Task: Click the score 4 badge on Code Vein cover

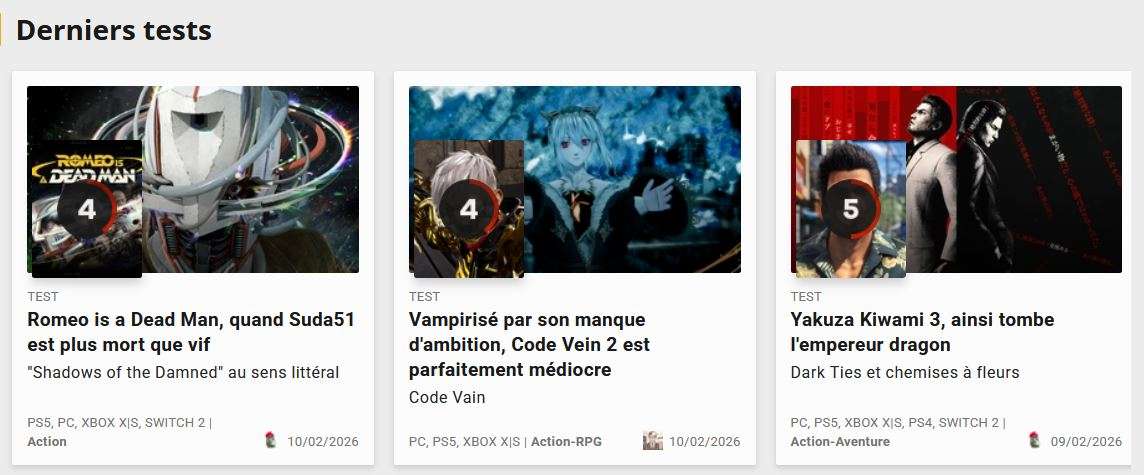Action: (469, 209)
